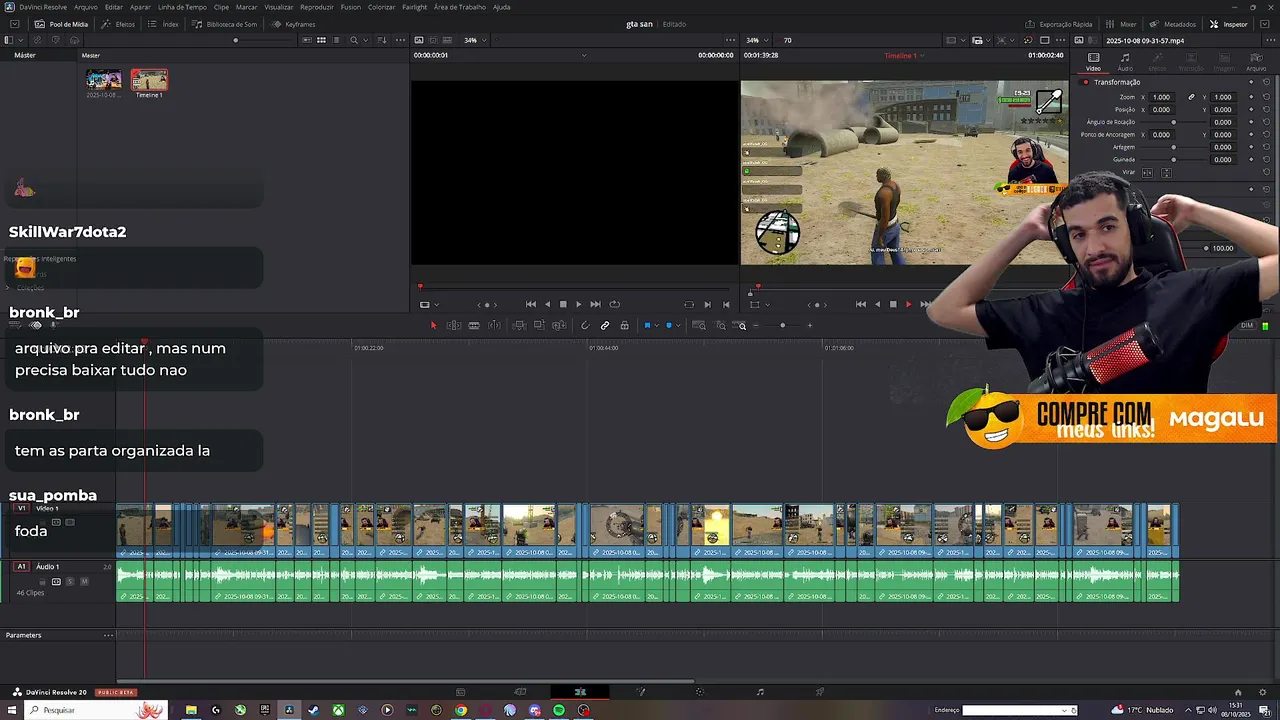Image resolution: width=1280 pixels, height=720 pixels.
Task: Open the panel layout dropdown in media pool
Action: (x=21, y=40)
